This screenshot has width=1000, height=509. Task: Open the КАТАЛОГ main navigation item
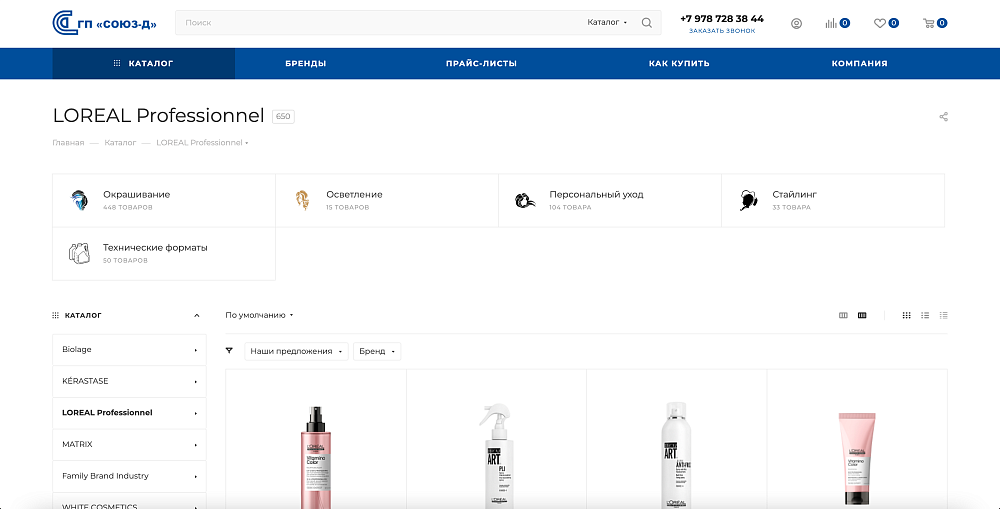[x=143, y=63]
